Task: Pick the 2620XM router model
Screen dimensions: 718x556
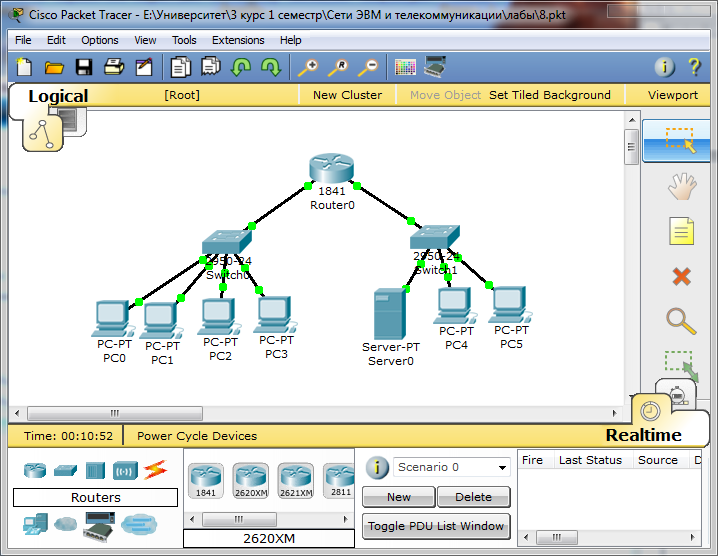Action: 251,480
